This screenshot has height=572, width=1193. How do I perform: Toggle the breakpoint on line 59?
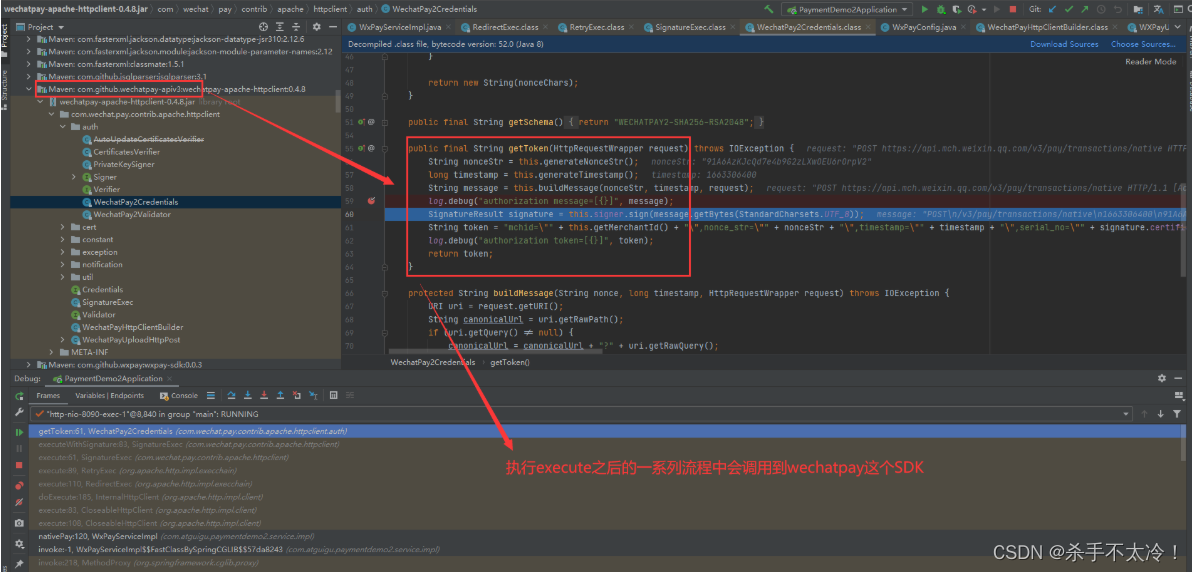click(371, 201)
